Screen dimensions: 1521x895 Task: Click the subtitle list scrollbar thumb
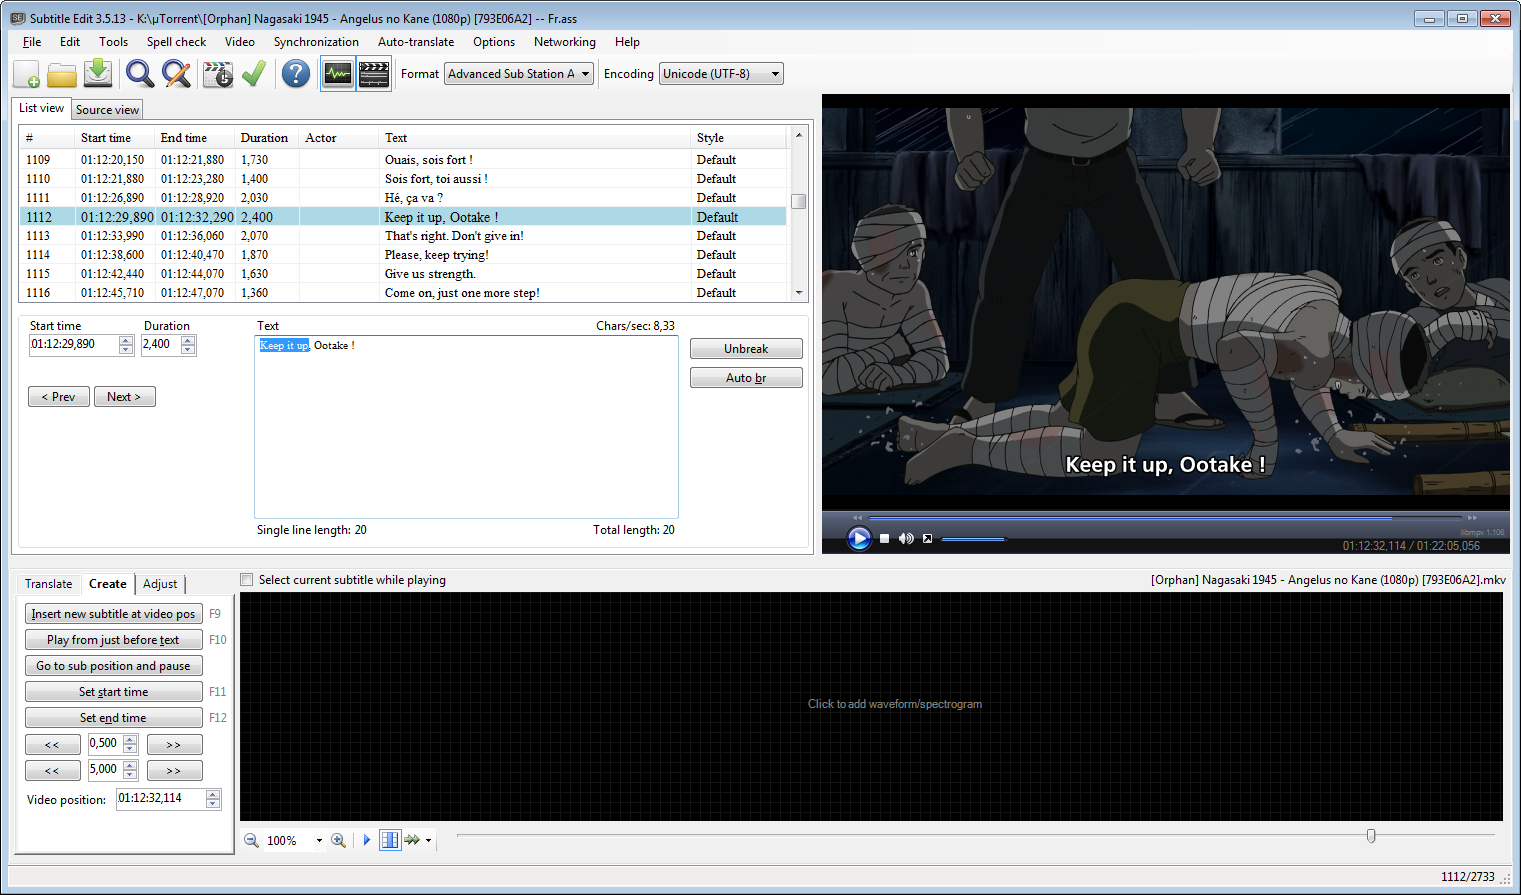click(798, 201)
